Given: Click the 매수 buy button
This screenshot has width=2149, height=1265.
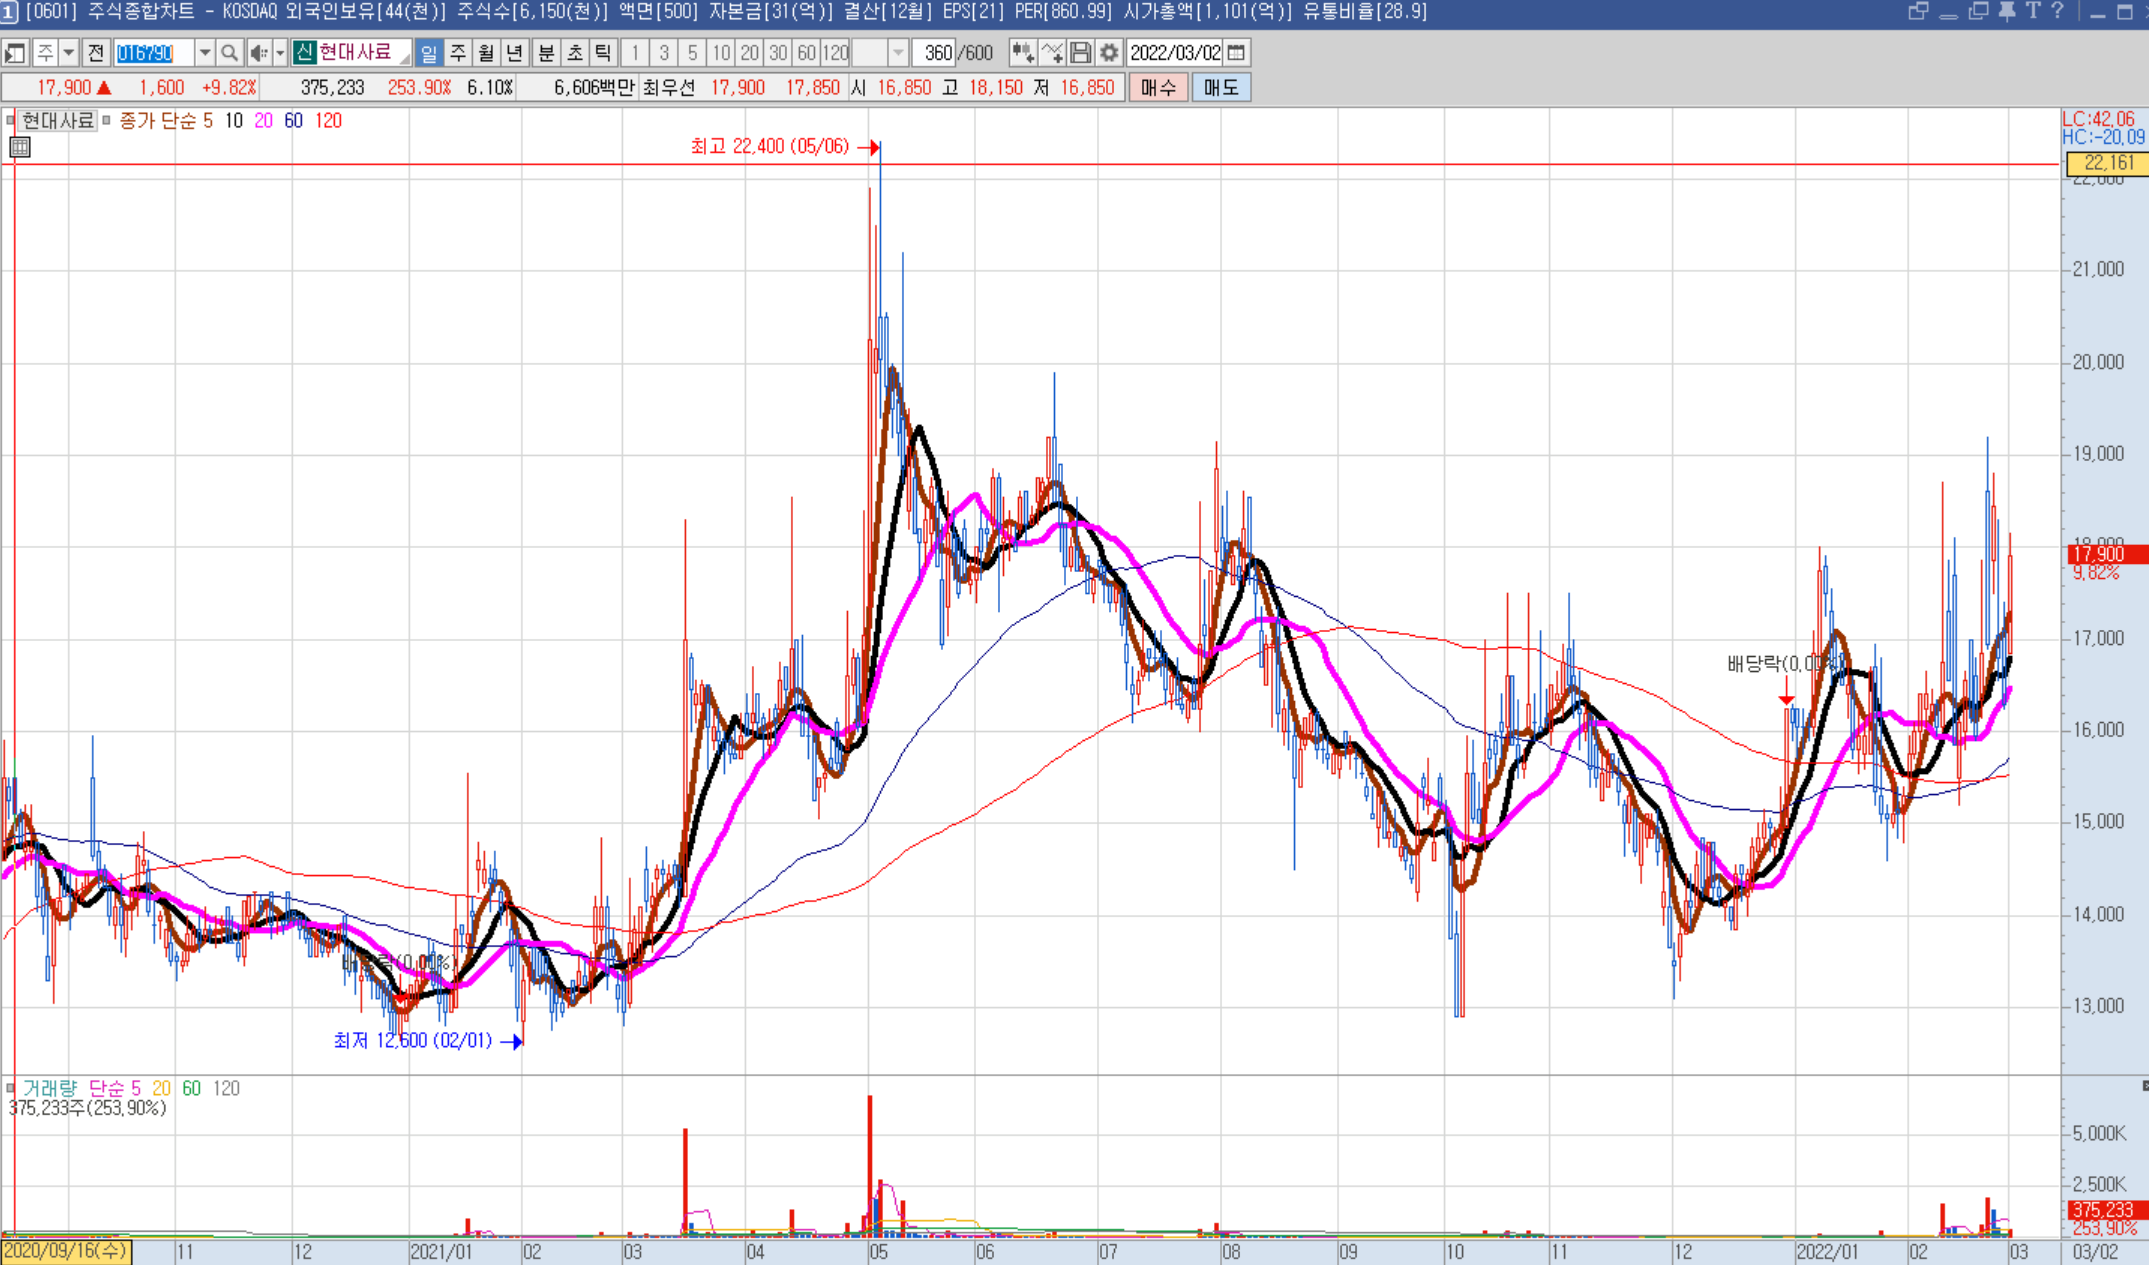Looking at the screenshot, I should (1158, 87).
